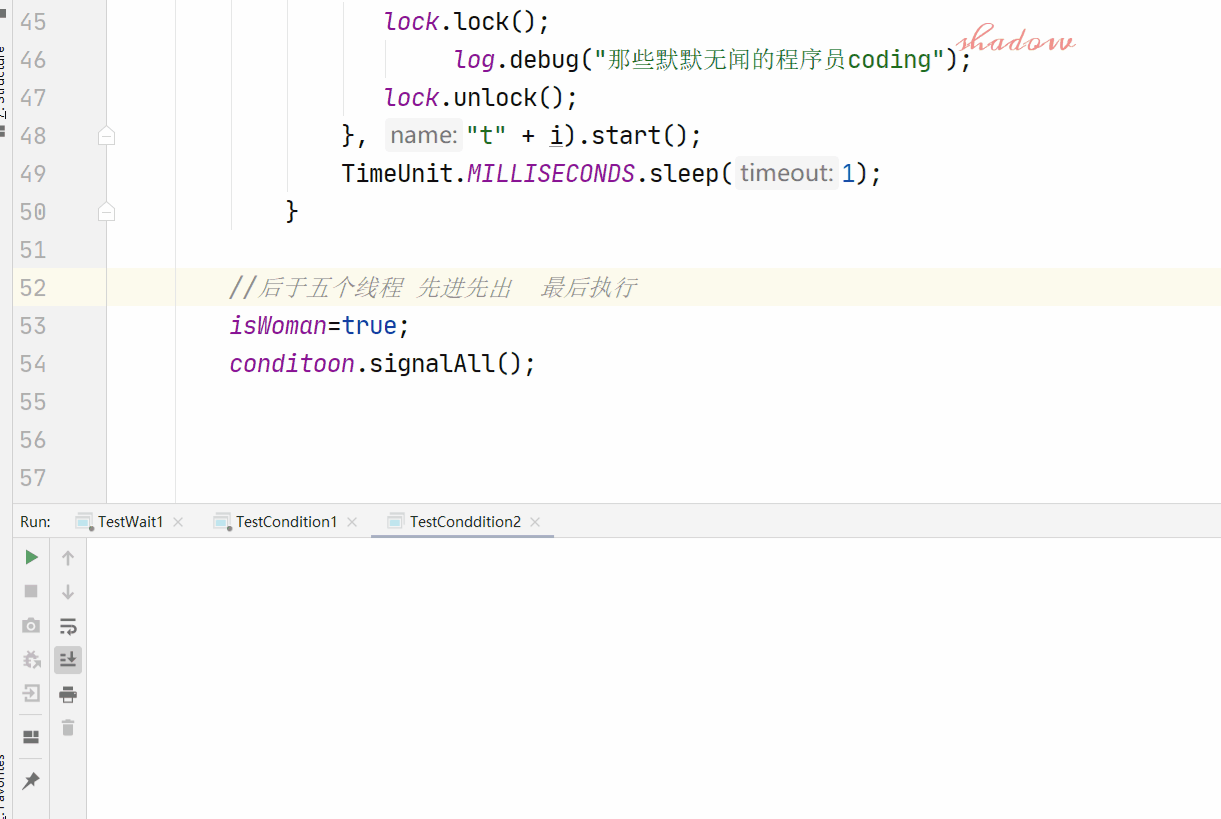Click inside the empty Run console output

coord(653,678)
